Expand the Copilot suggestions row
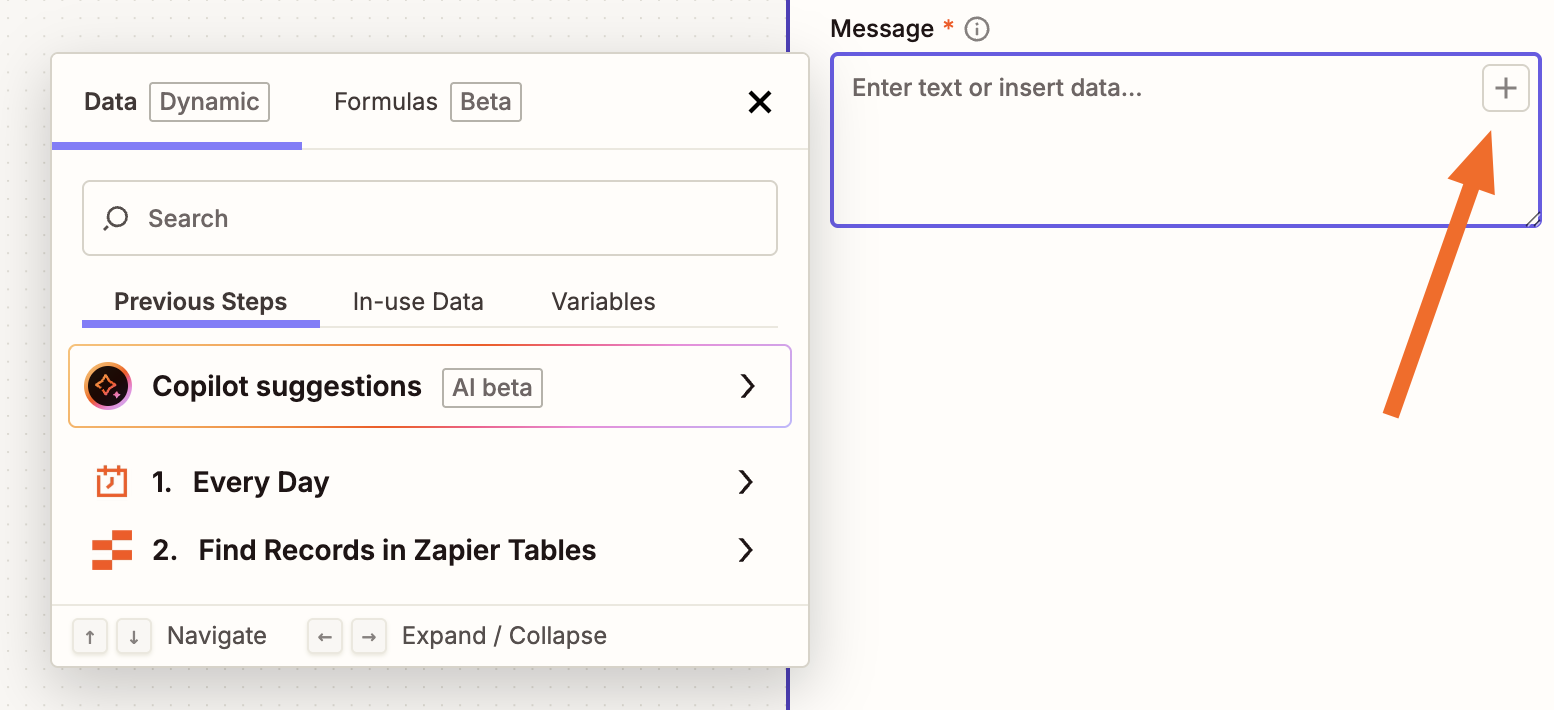Screen dimensions: 1554x710 tap(748, 386)
